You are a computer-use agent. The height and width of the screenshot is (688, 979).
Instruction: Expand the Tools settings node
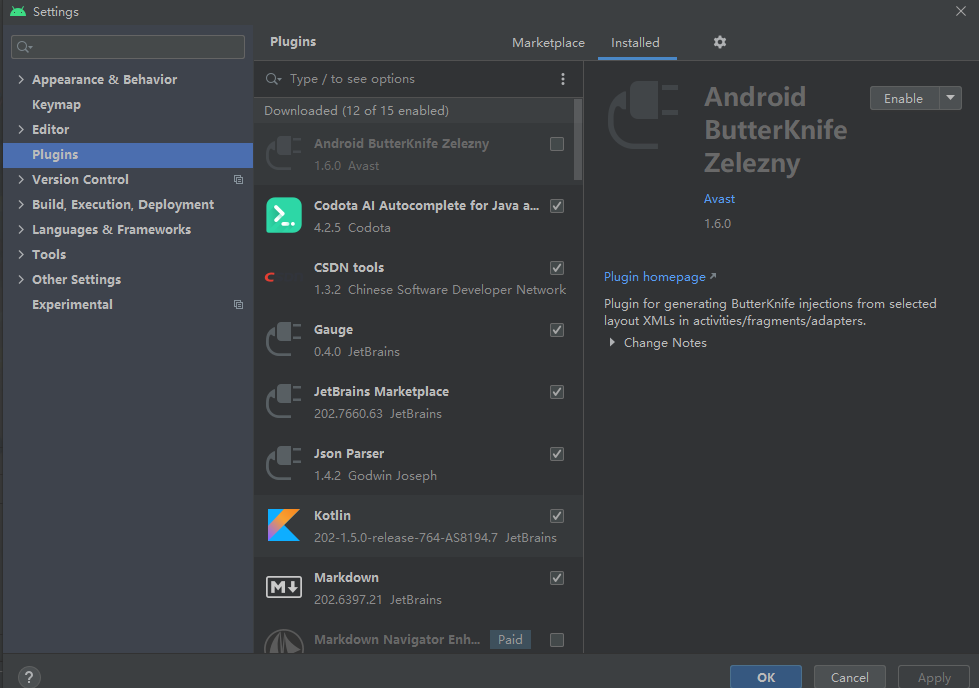coord(21,254)
